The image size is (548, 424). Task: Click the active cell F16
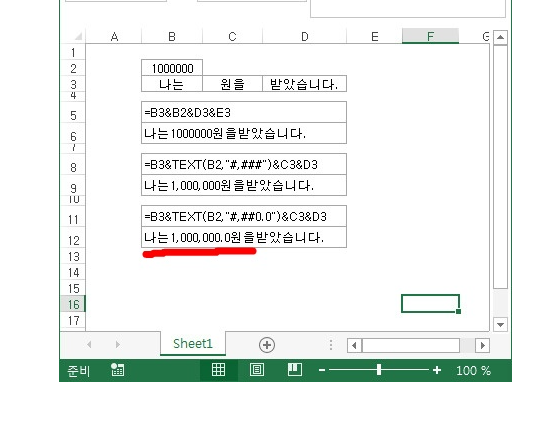(430, 303)
